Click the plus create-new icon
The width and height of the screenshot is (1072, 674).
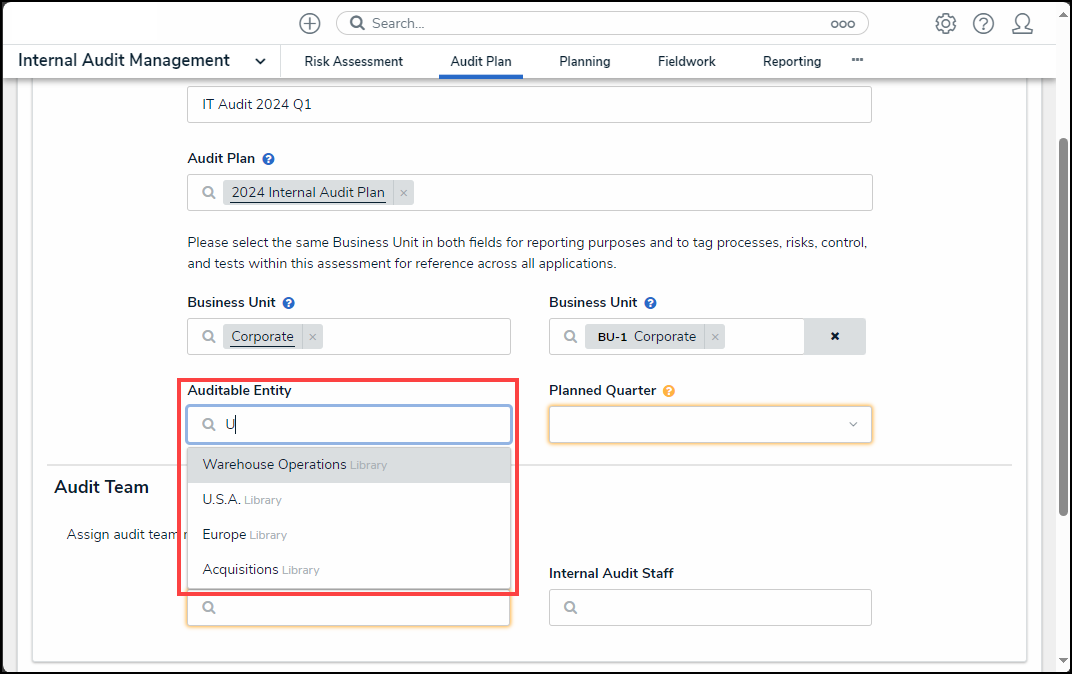(x=310, y=23)
